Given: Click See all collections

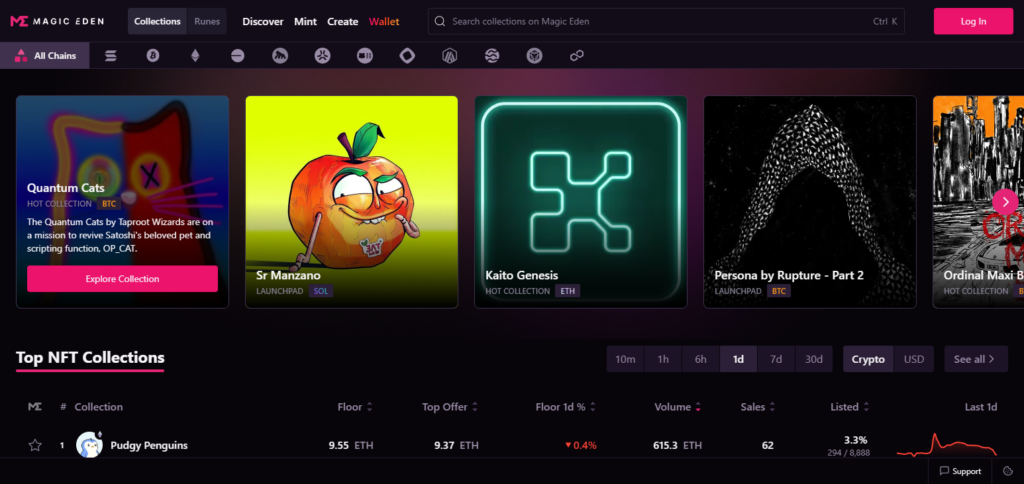Looking at the screenshot, I should (976, 359).
